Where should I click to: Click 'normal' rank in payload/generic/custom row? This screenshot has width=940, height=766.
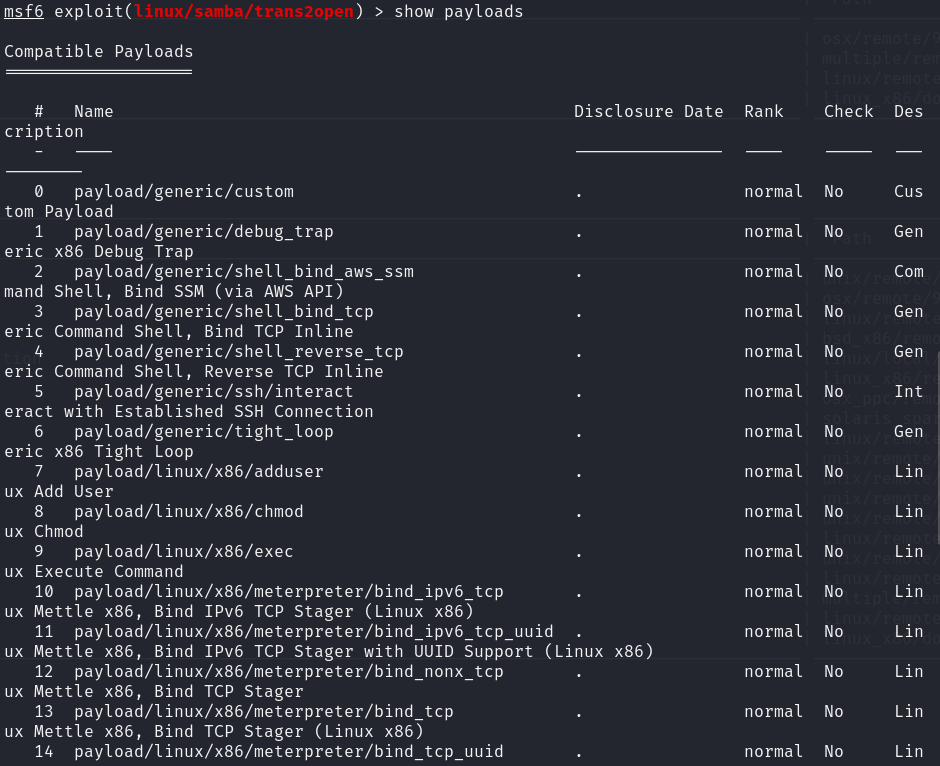pos(773,192)
